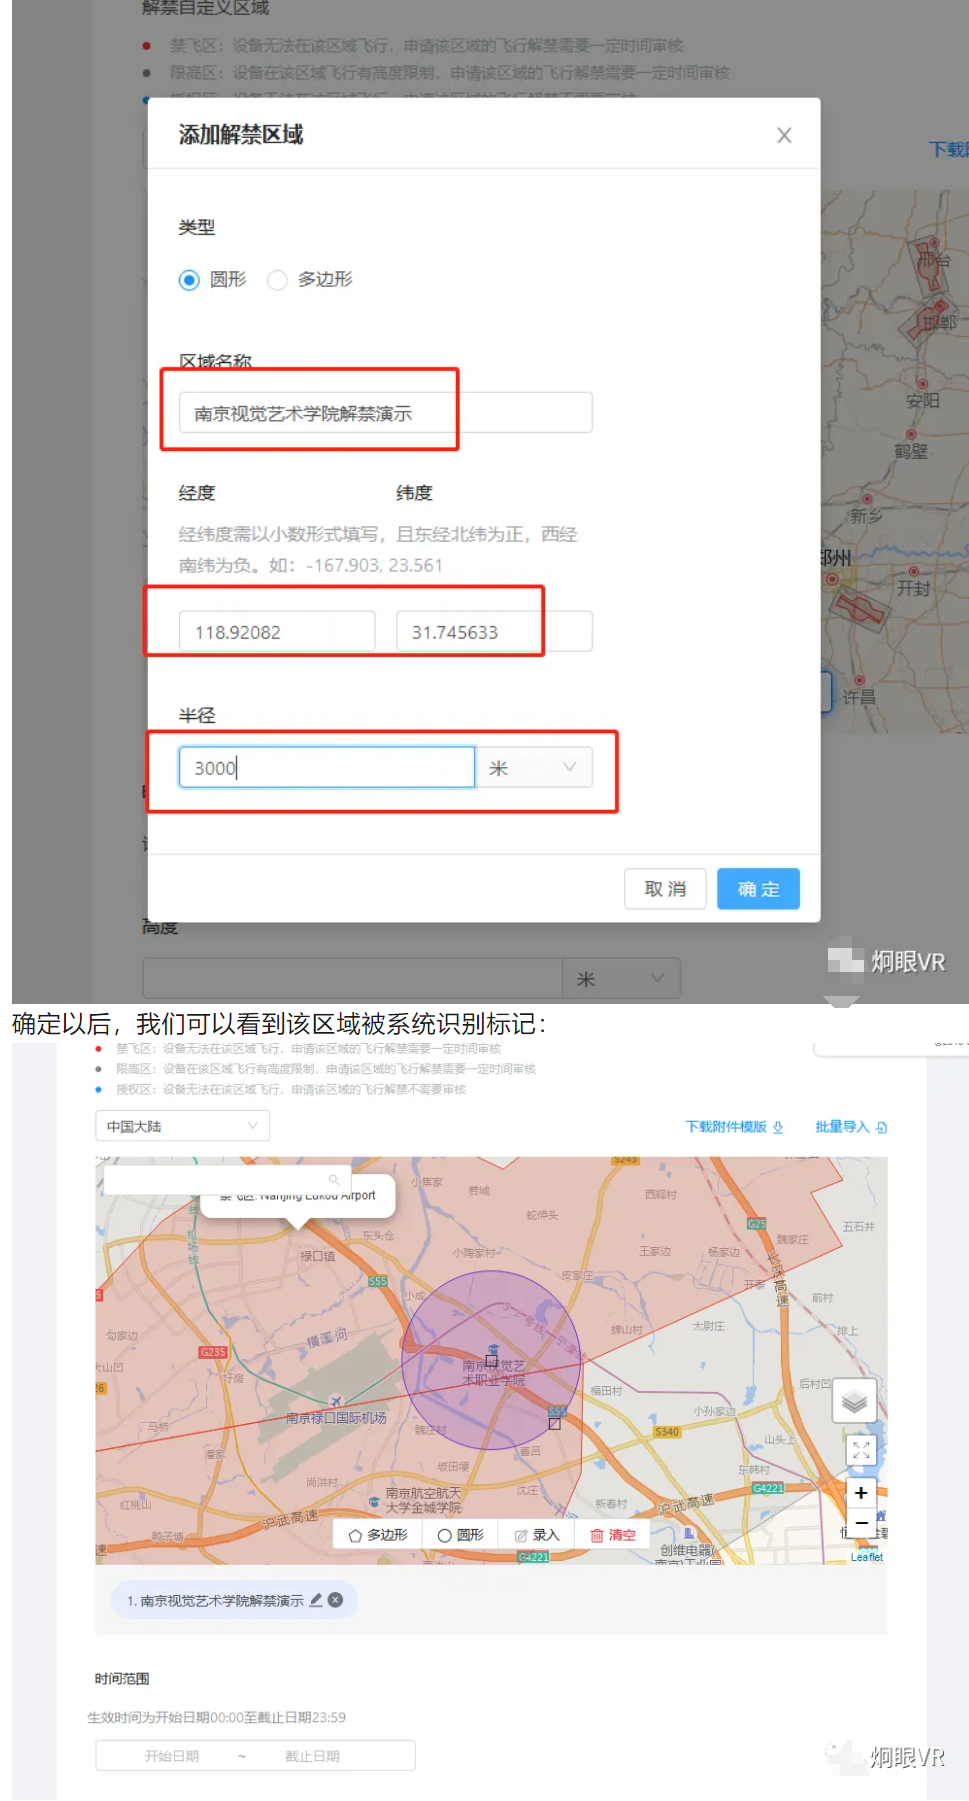Open the radius unit 米 dropdown
The width and height of the screenshot is (969, 1801).
coord(534,768)
